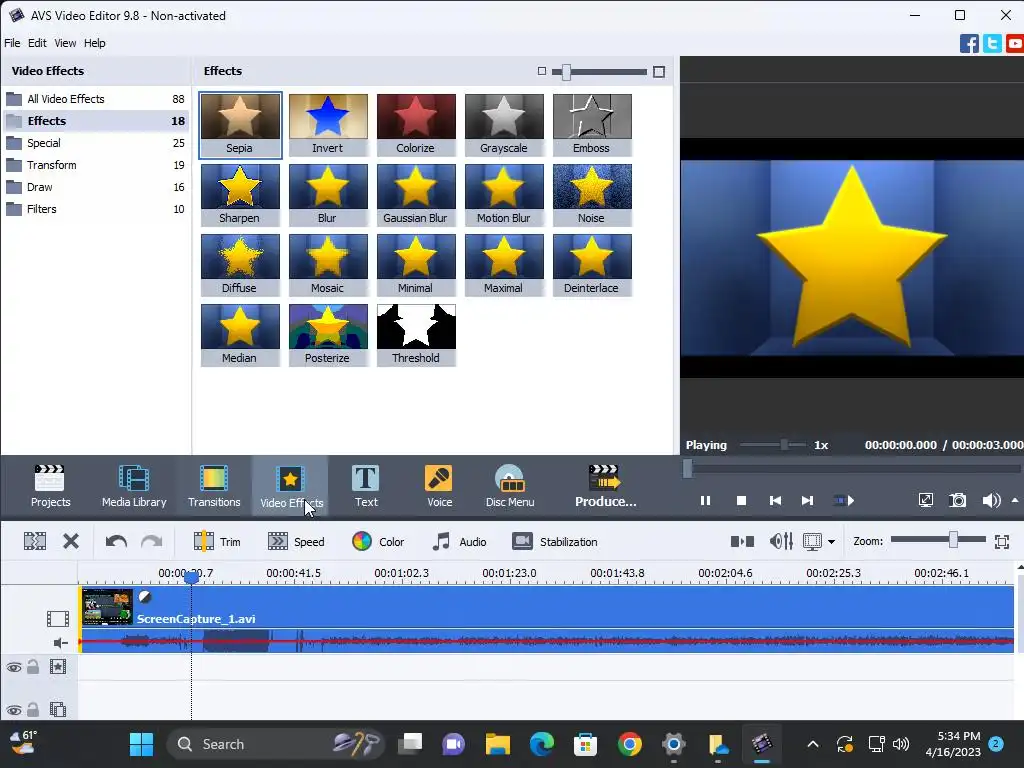Click the preview seek bar
The image size is (1024, 768).
(853, 468)
